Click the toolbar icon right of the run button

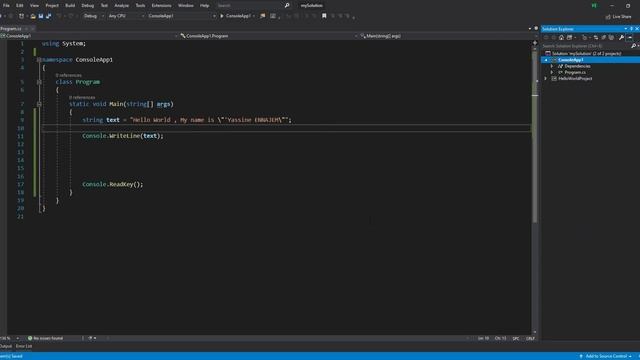[262, 16]
